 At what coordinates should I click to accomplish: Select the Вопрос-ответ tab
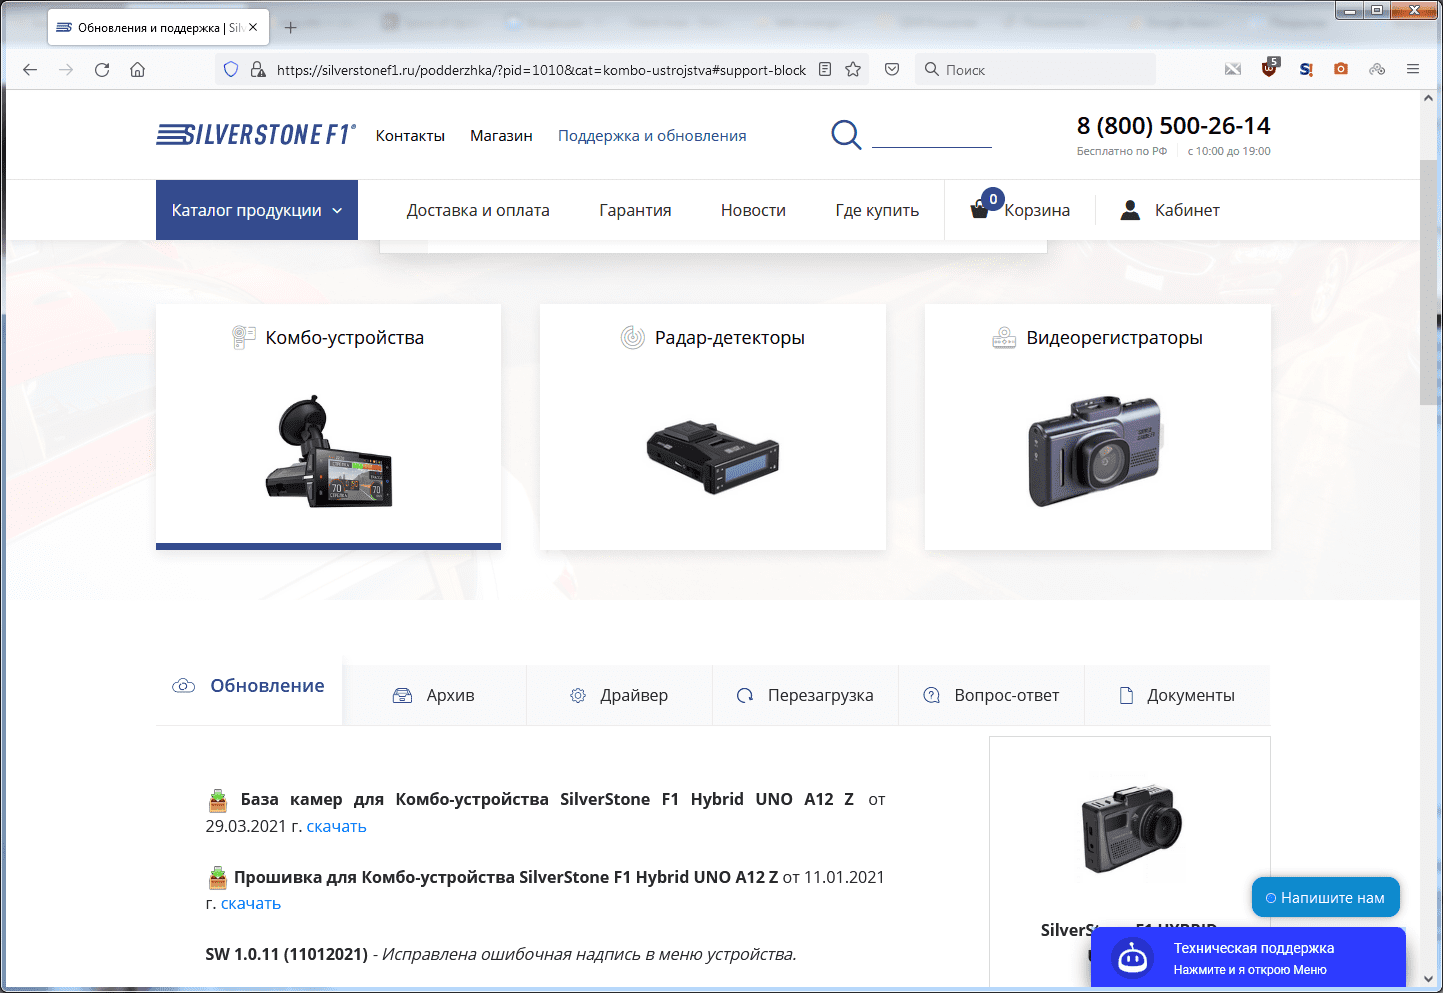[x=991, y=695]
